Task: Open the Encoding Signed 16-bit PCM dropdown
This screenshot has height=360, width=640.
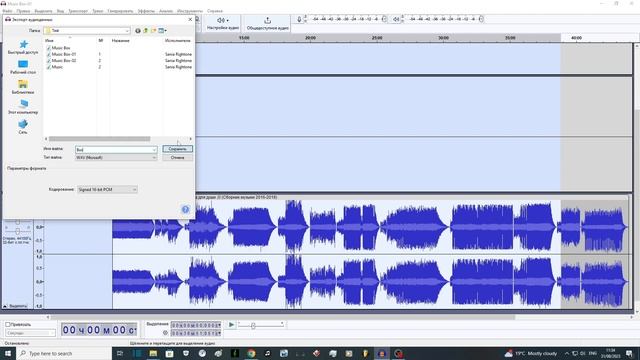Action: 107,189
